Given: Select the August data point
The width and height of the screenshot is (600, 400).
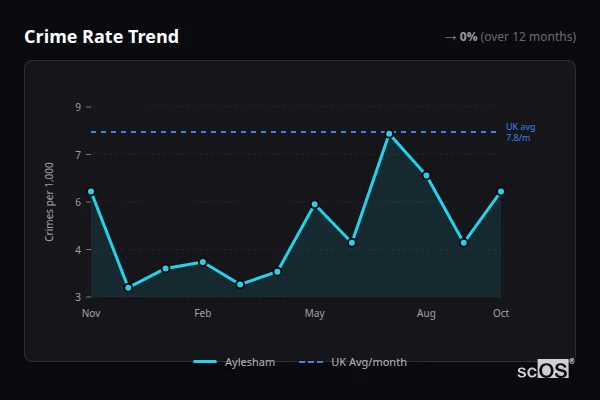Looking at the screenshot, I should [x=426, y=176].
